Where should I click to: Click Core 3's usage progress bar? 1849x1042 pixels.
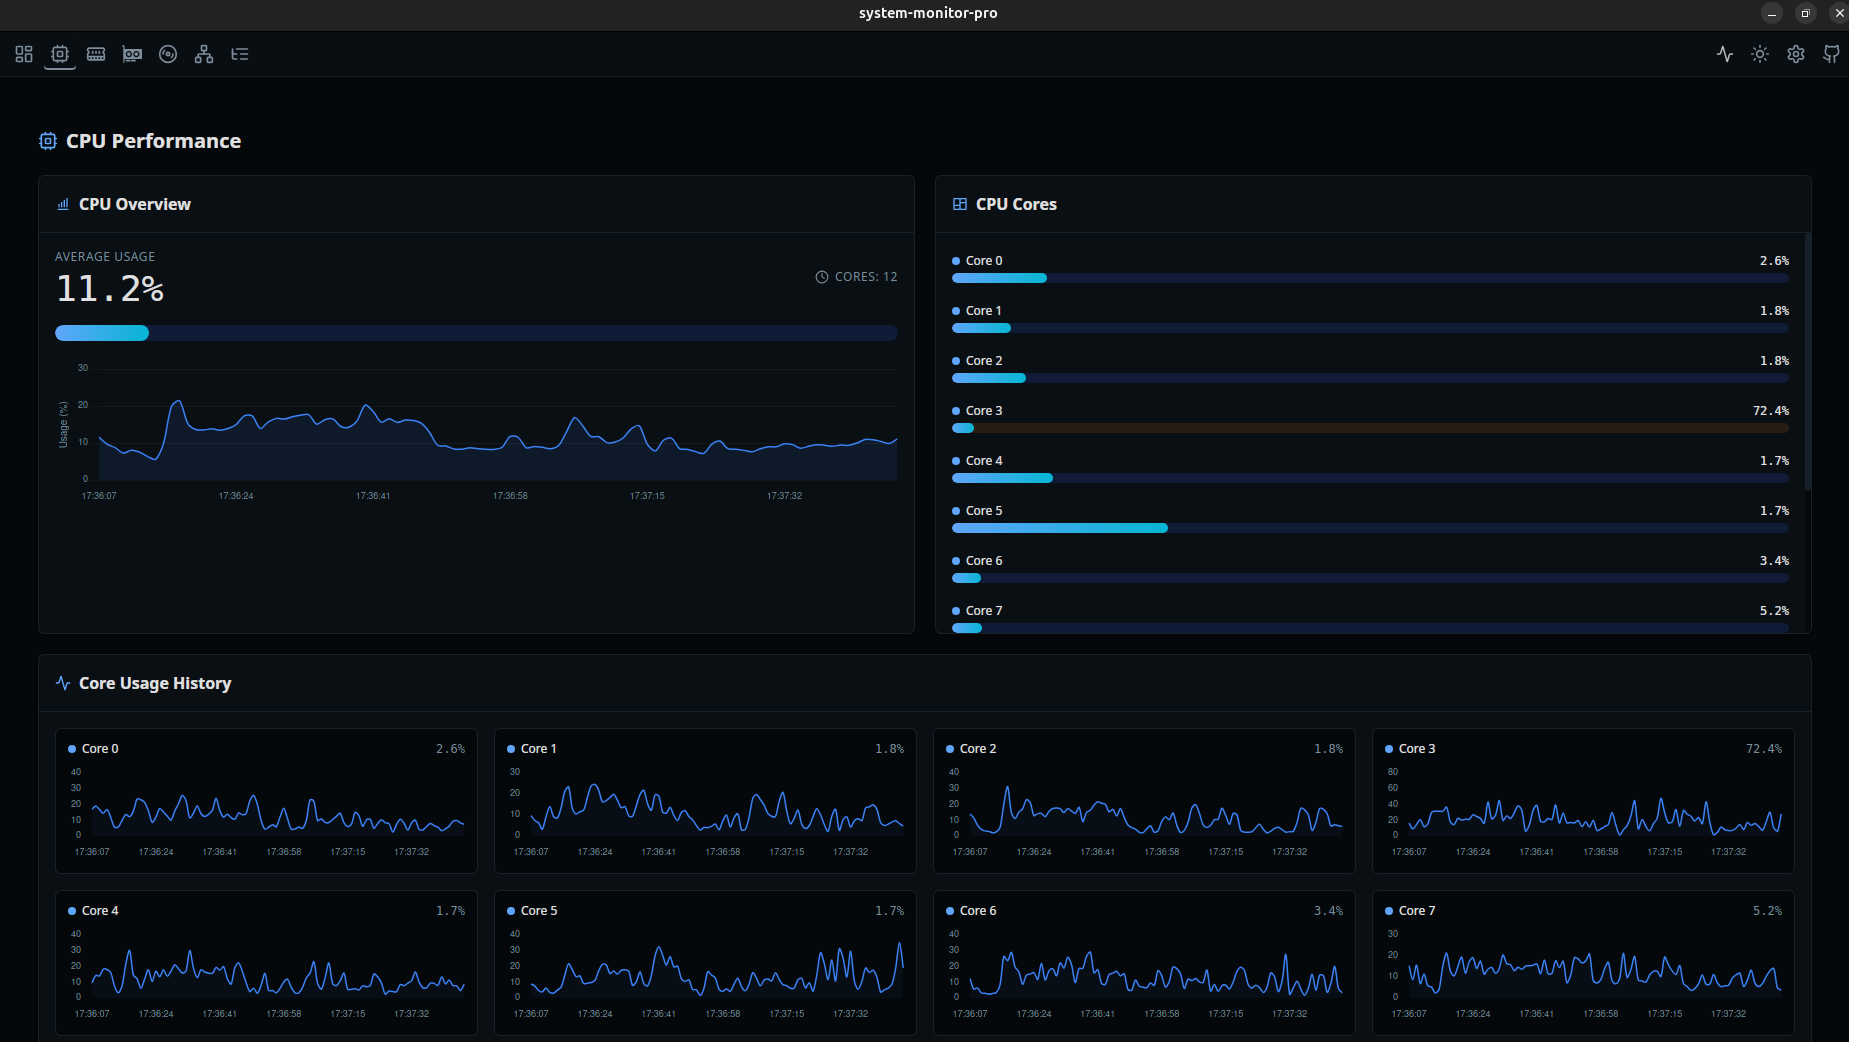(x=1370, y=428)
